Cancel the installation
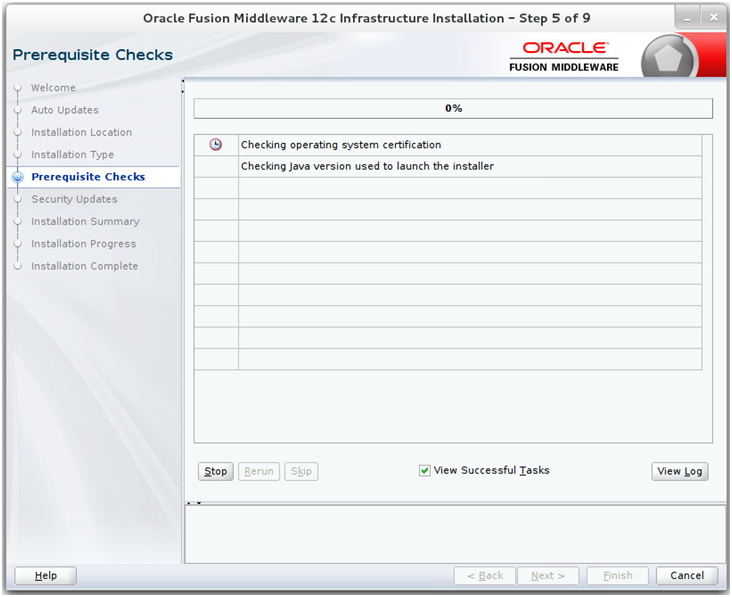The height and width of the screenshot is (597, 732). click(x=687, y=576)
